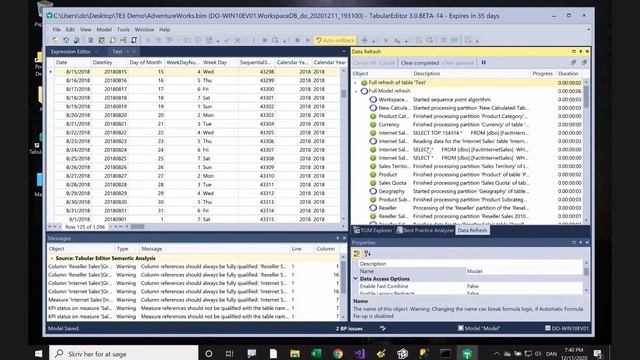640x360 pixels.
Task: Switch to the Expression Editor tab
Action: pos(71,51)
